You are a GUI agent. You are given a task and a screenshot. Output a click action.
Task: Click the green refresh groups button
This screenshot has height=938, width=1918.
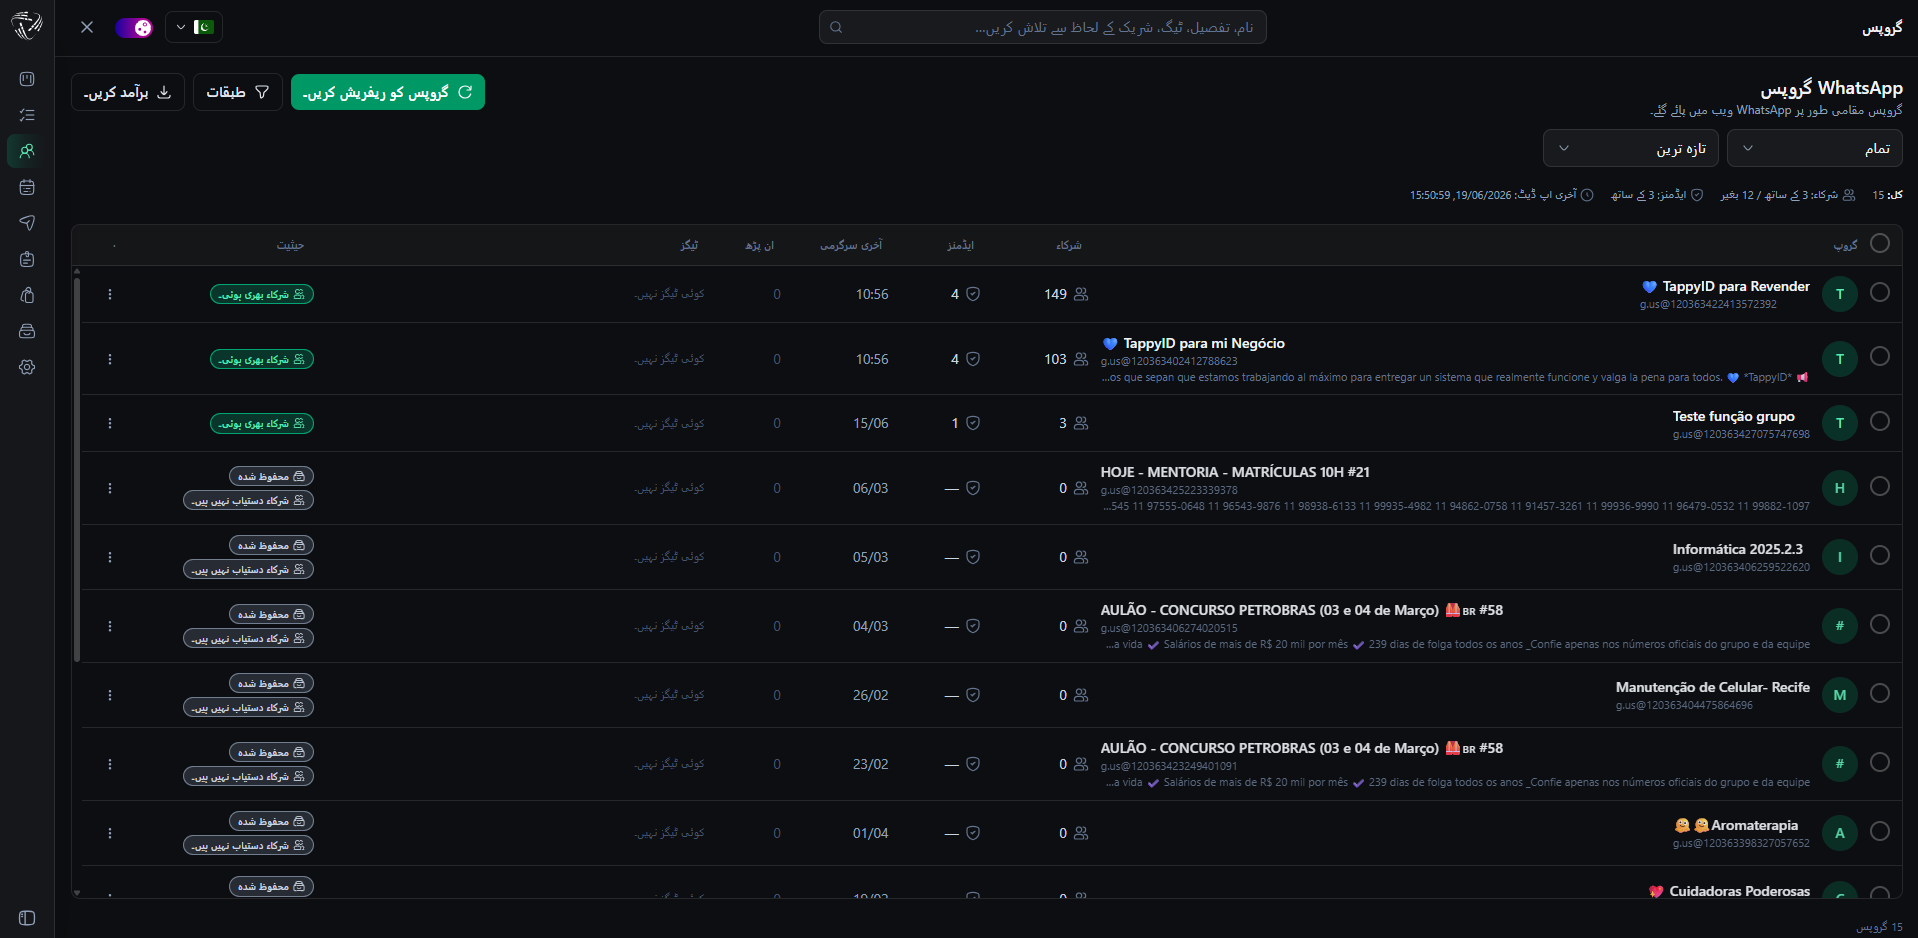coord(388,92)
